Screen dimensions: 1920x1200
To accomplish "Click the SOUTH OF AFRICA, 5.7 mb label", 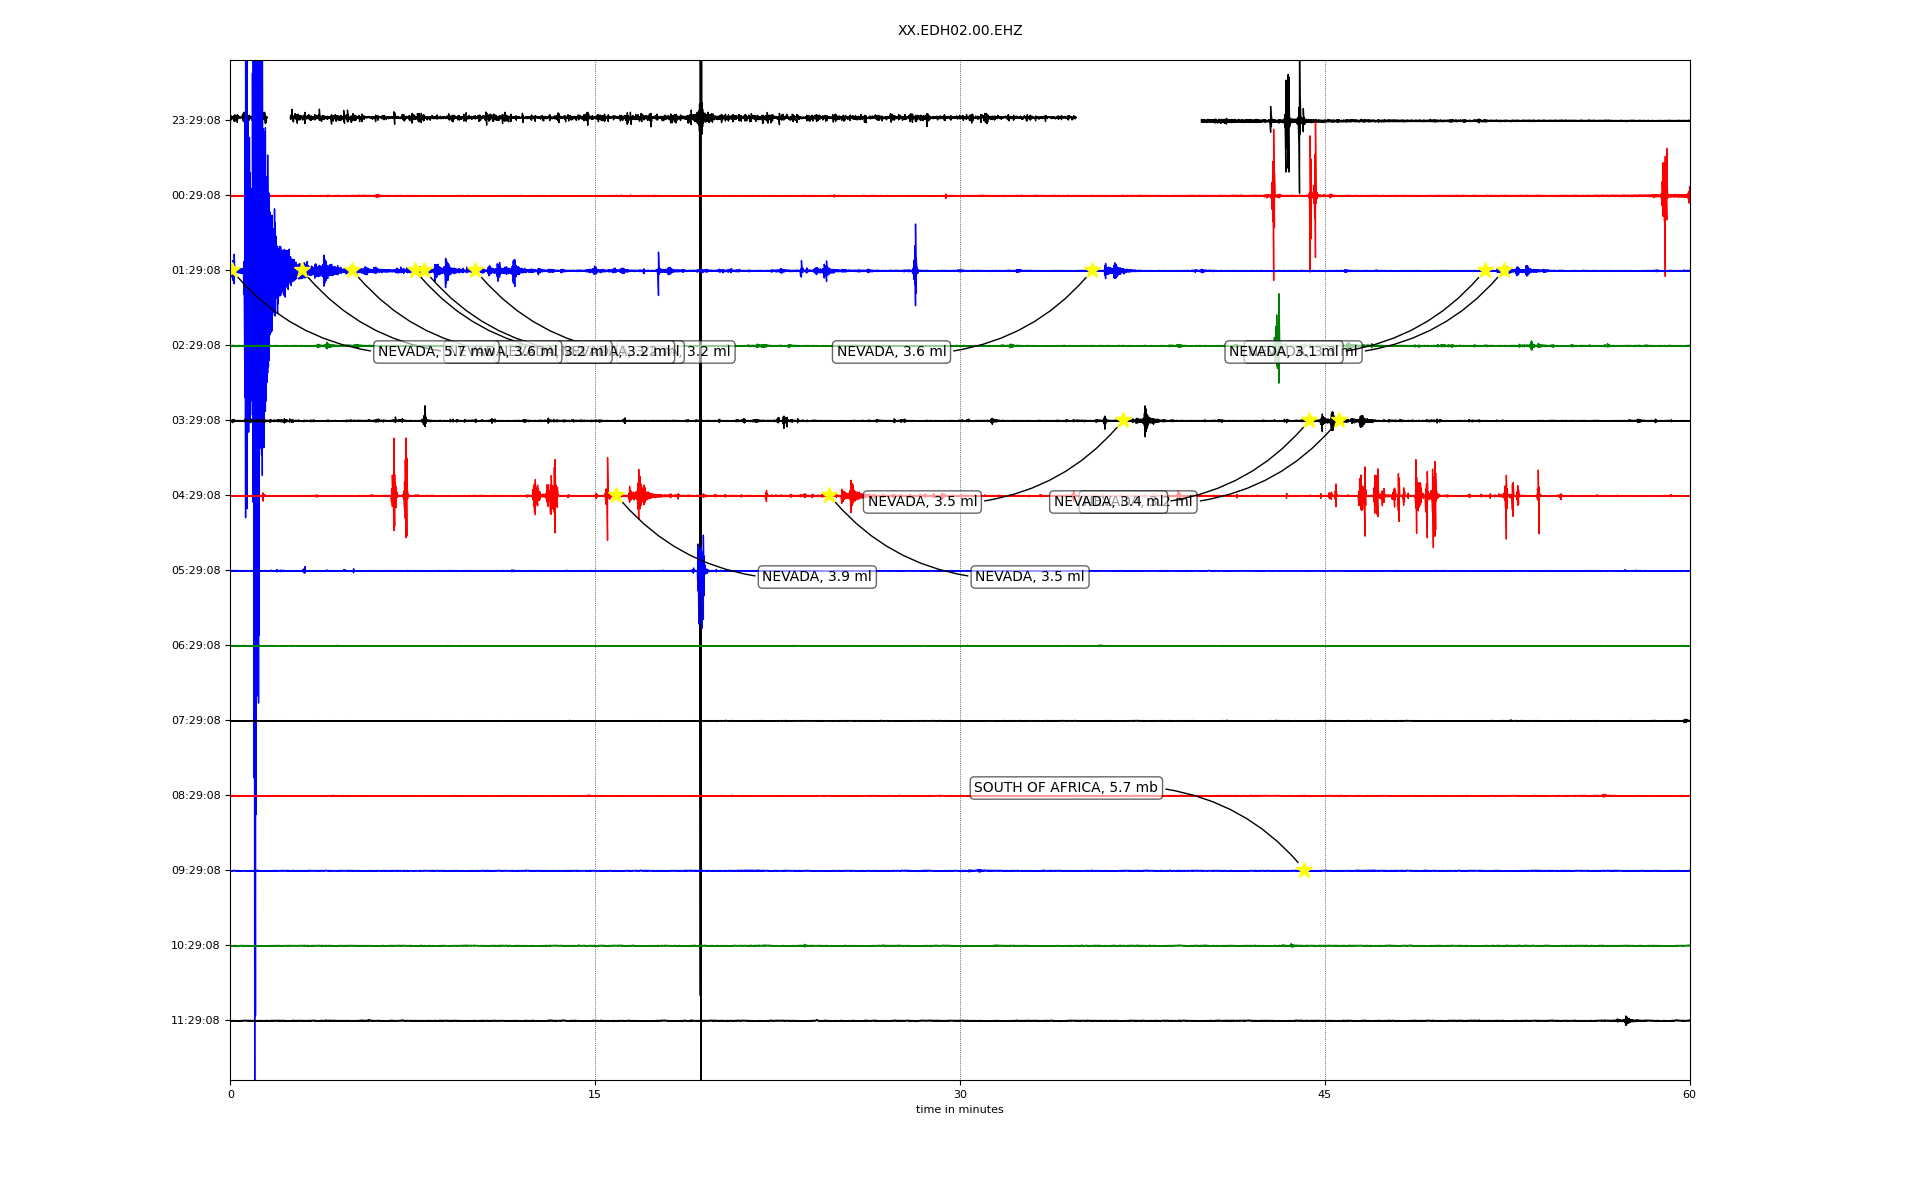I will click(1065, 788).
